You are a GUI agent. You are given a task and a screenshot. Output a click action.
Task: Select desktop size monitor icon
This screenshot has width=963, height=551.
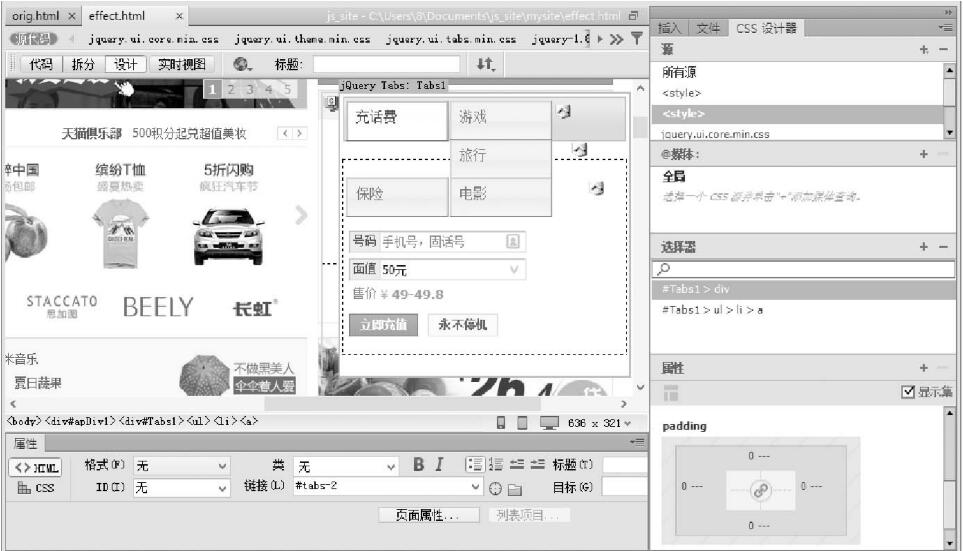click(548, 422)
